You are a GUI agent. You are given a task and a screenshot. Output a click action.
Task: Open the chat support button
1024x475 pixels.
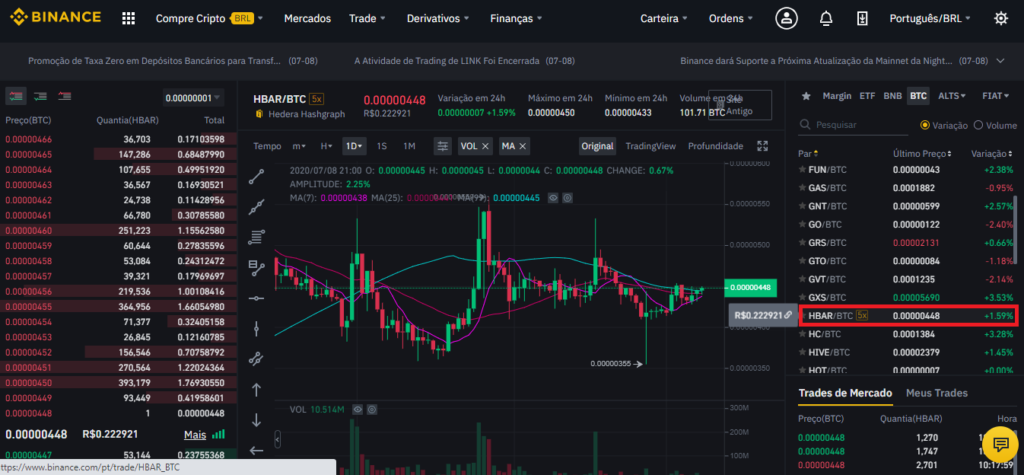[x=1000, y=445]
